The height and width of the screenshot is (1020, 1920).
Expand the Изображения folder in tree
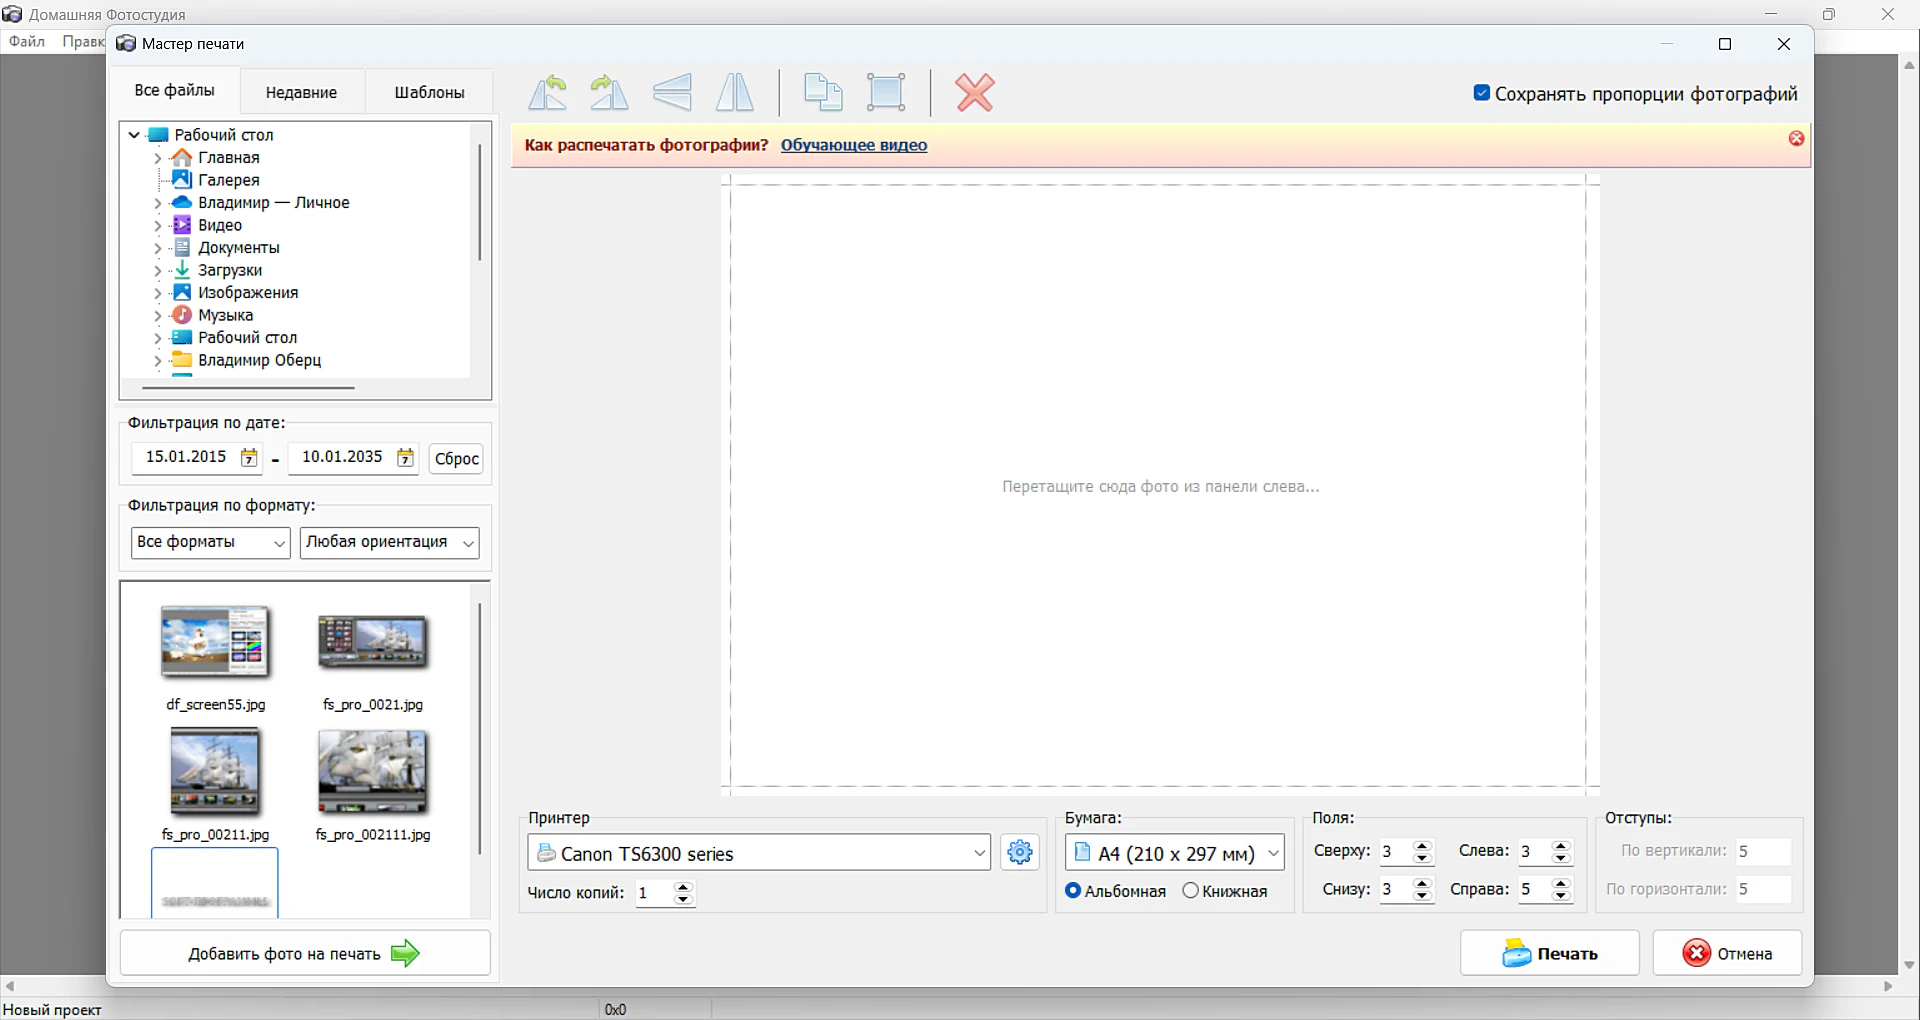pos(158,293)
